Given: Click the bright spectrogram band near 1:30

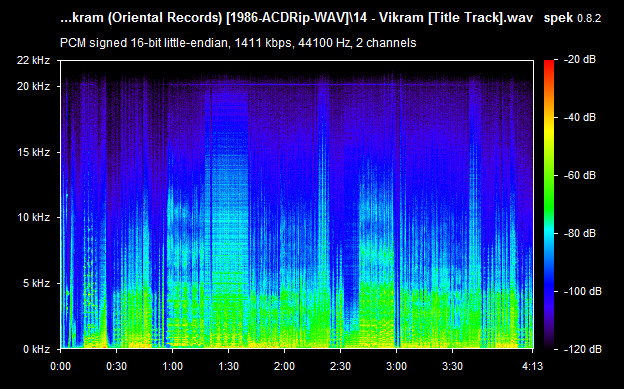Looking at the screenshot, I should pos(228,199).
